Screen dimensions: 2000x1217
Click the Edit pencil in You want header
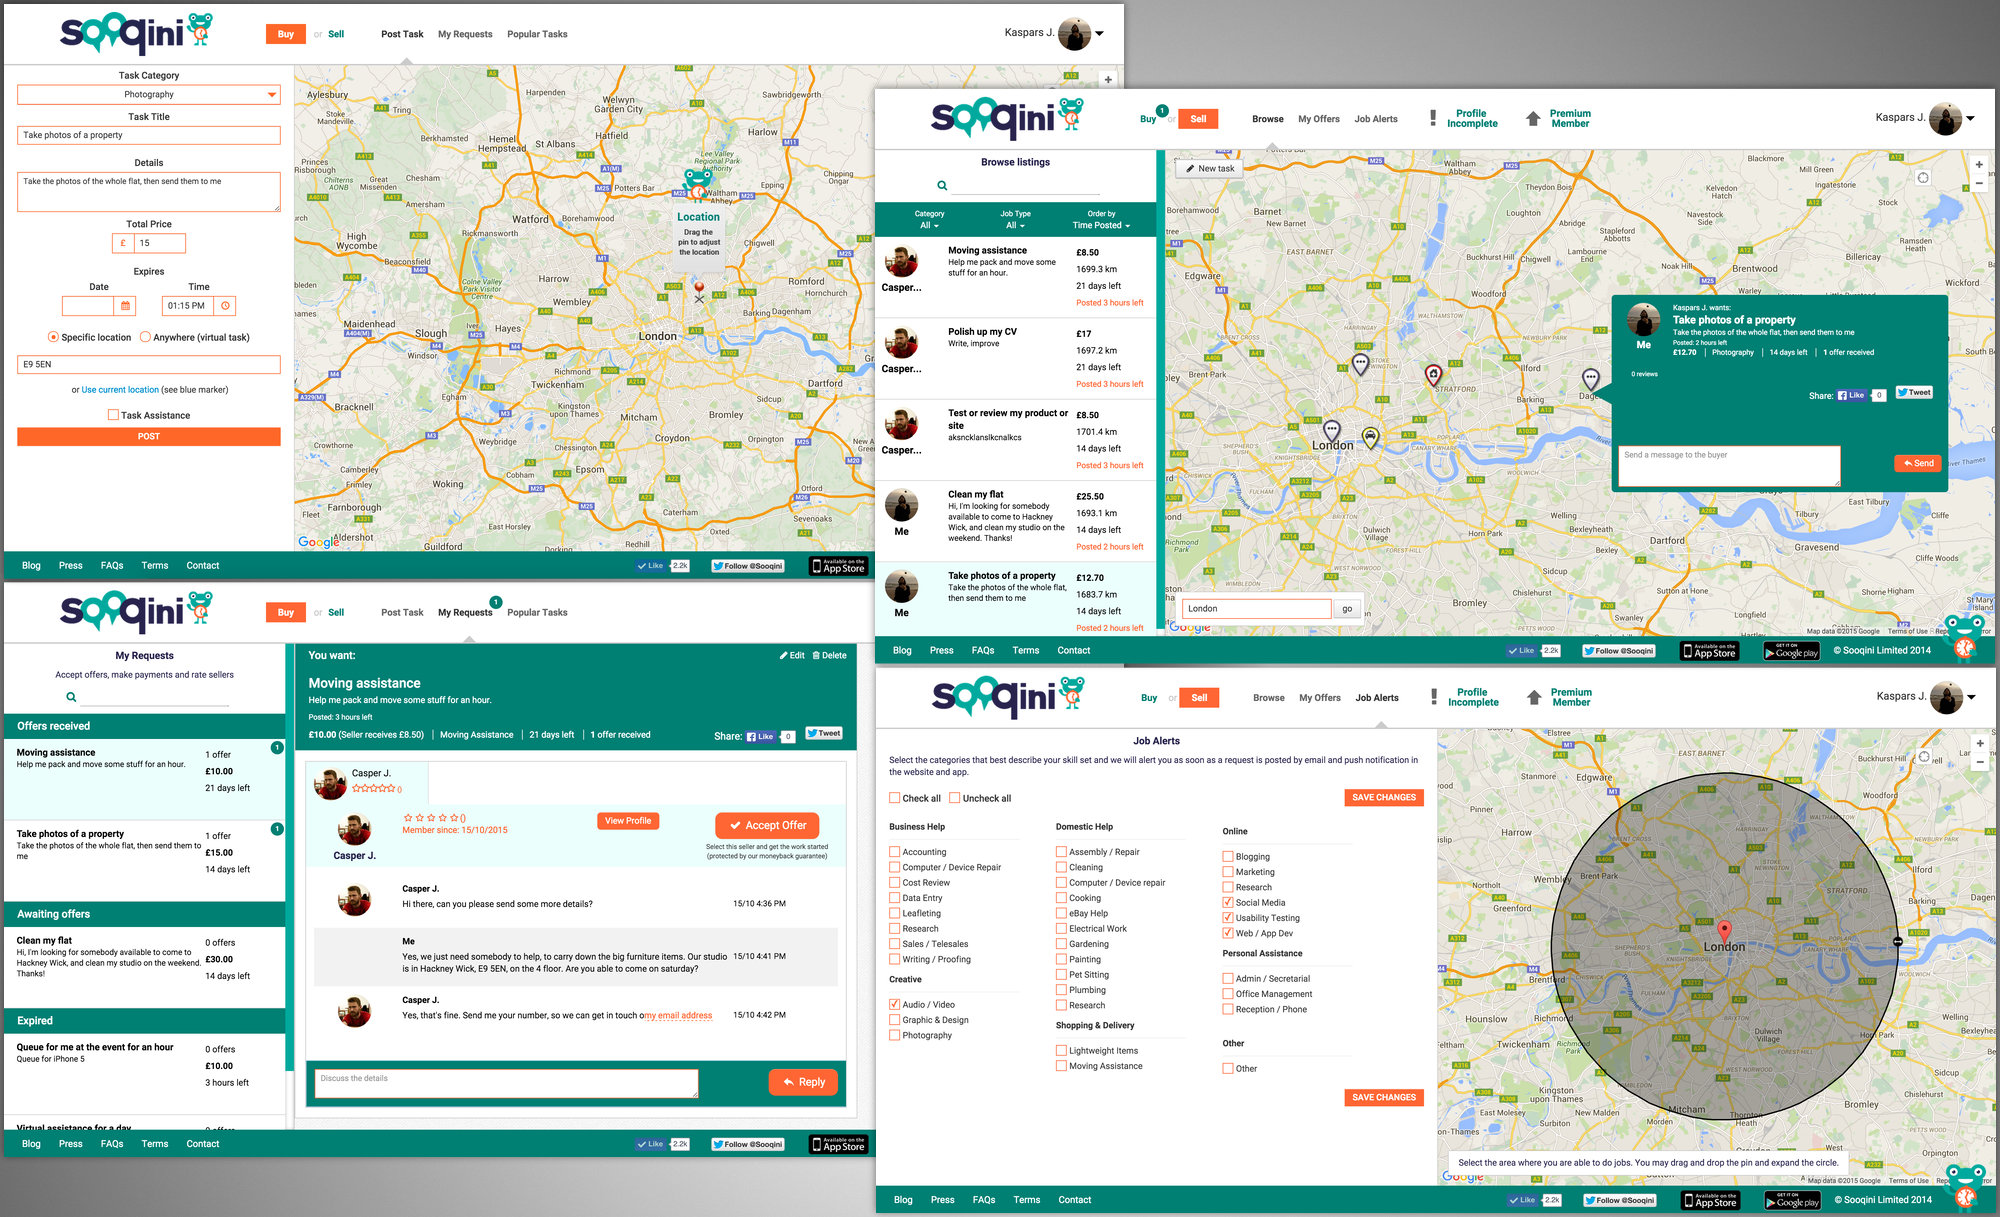point(784,656)
